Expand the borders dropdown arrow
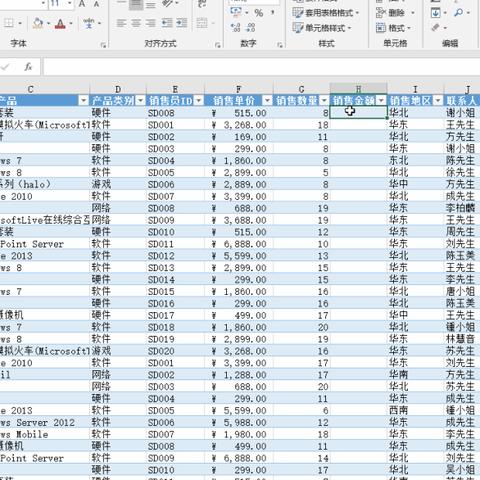The image size is (480, 480). (20, 24)
